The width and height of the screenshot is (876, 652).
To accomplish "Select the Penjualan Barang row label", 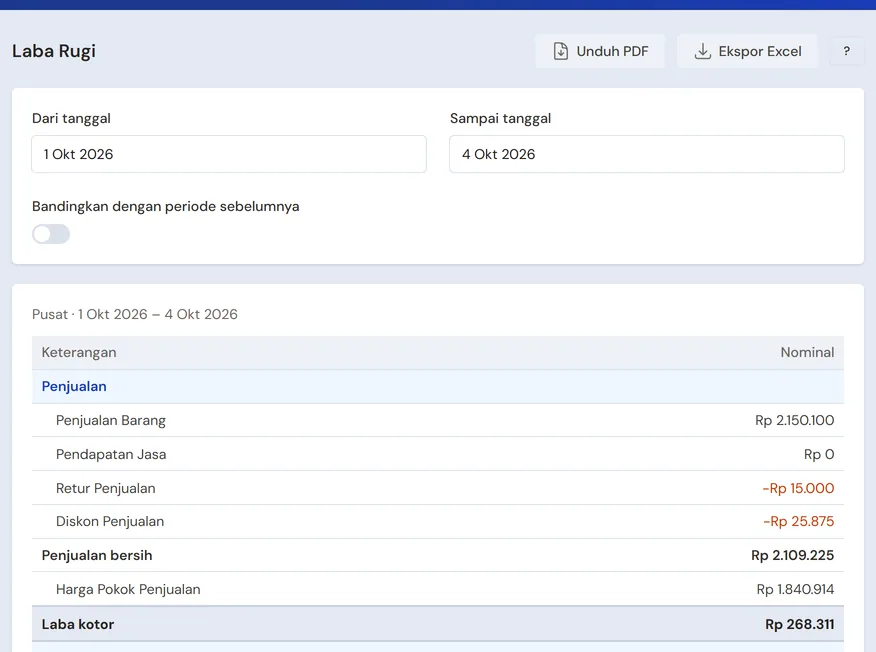I will tap(111, 420).
